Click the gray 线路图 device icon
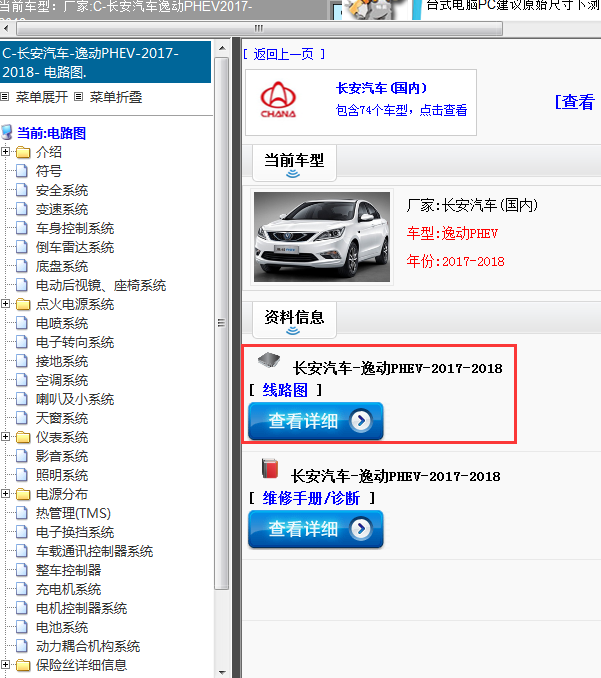Image resolution: width=601 pixels, height=678 pixels. (269, 359)
